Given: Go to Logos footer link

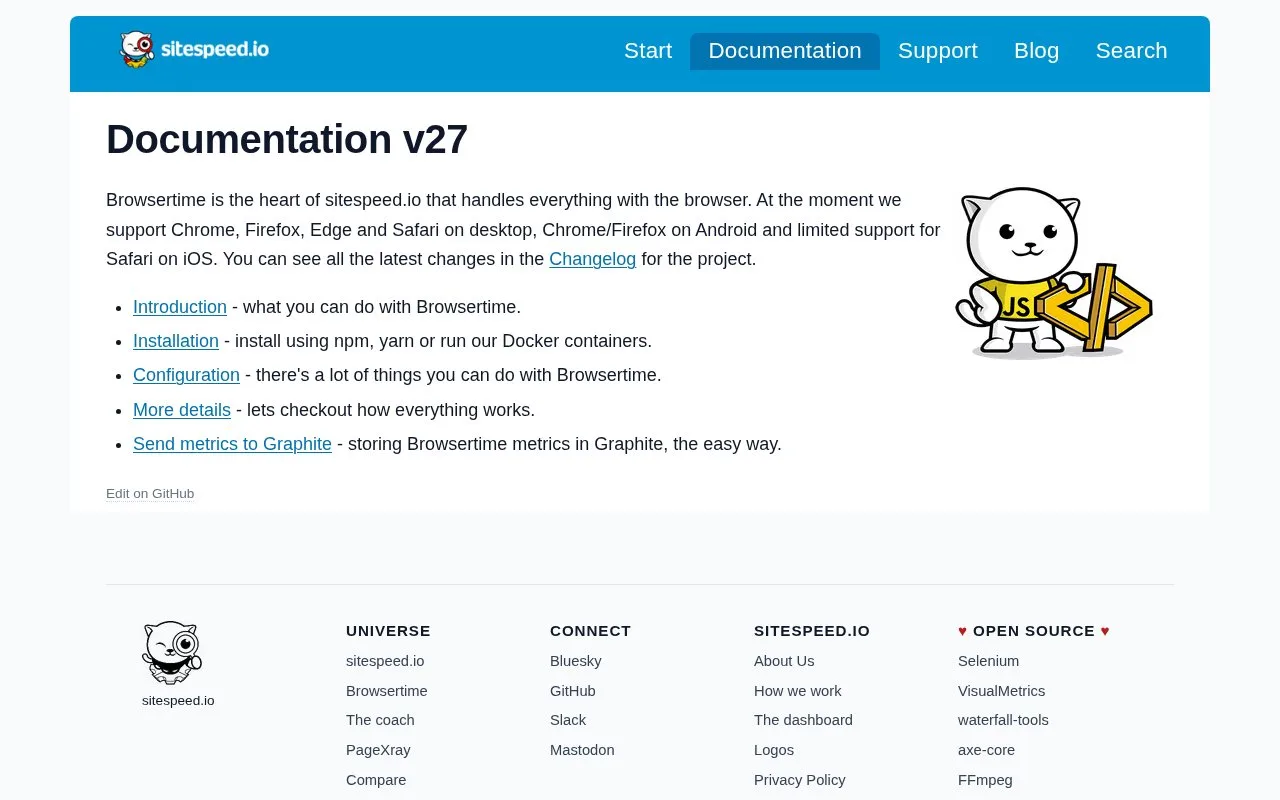Looking at the screenshot, I should point(774,750).
